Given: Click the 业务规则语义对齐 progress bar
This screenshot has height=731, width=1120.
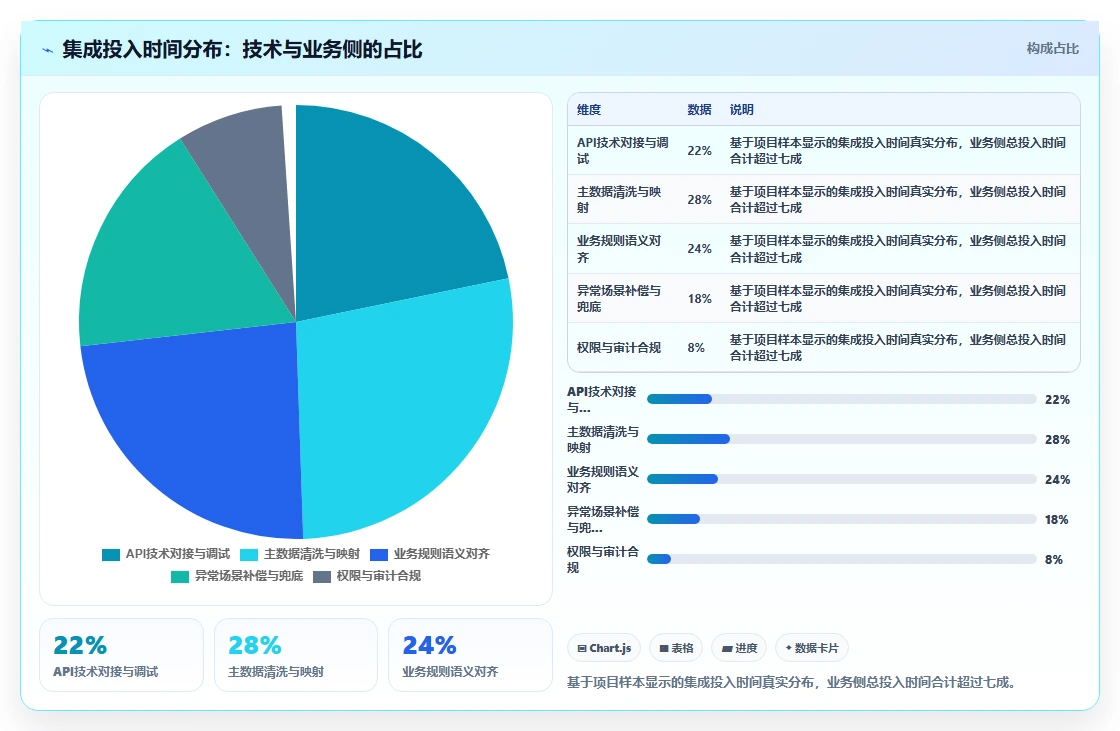Looking at the screenshot, I should (x=841, y=479).
